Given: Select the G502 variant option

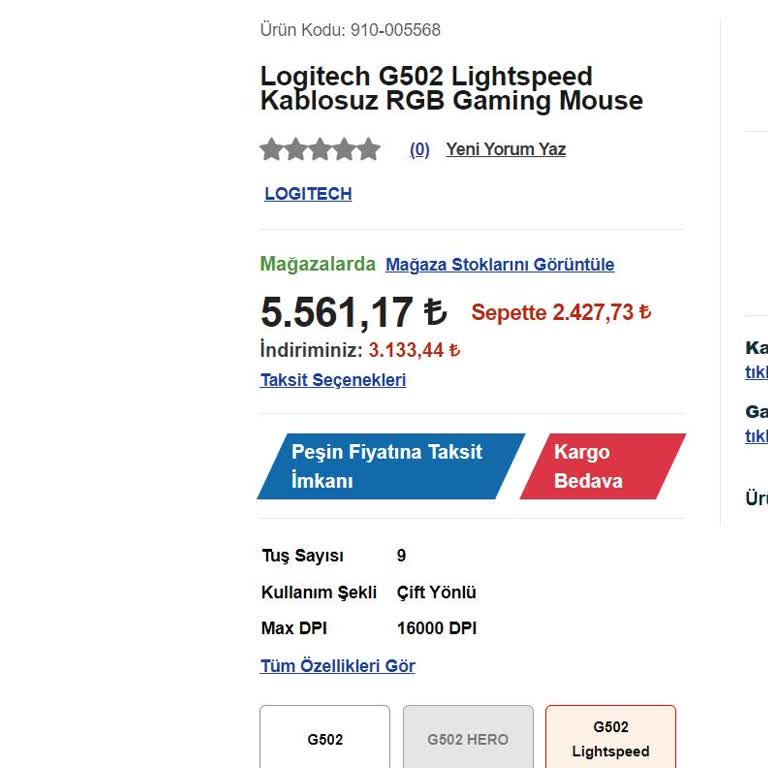Looking at the screenshot, I should pos(325,739).
